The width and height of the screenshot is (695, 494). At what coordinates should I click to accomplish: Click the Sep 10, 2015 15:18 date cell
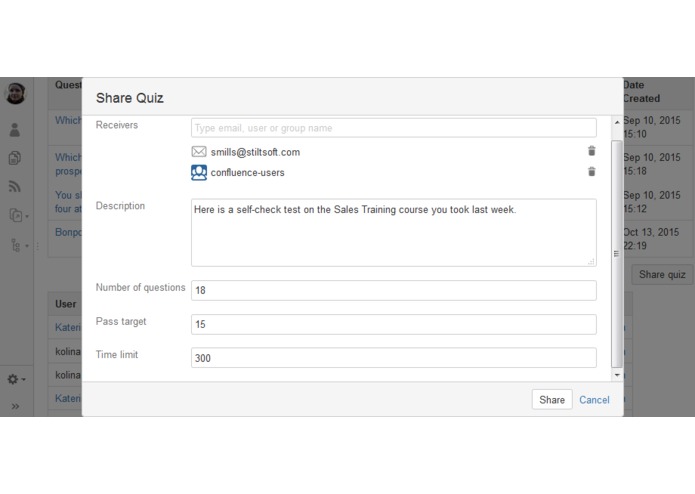(x=652, y=164)
